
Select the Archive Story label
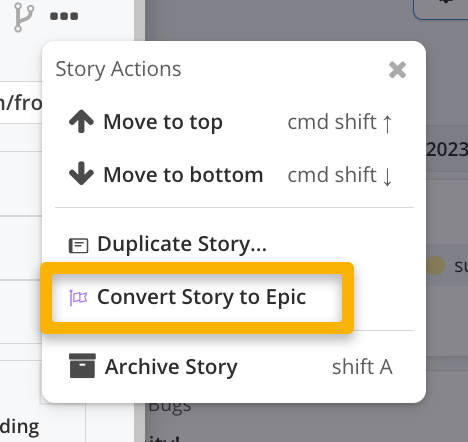(171, 367)
